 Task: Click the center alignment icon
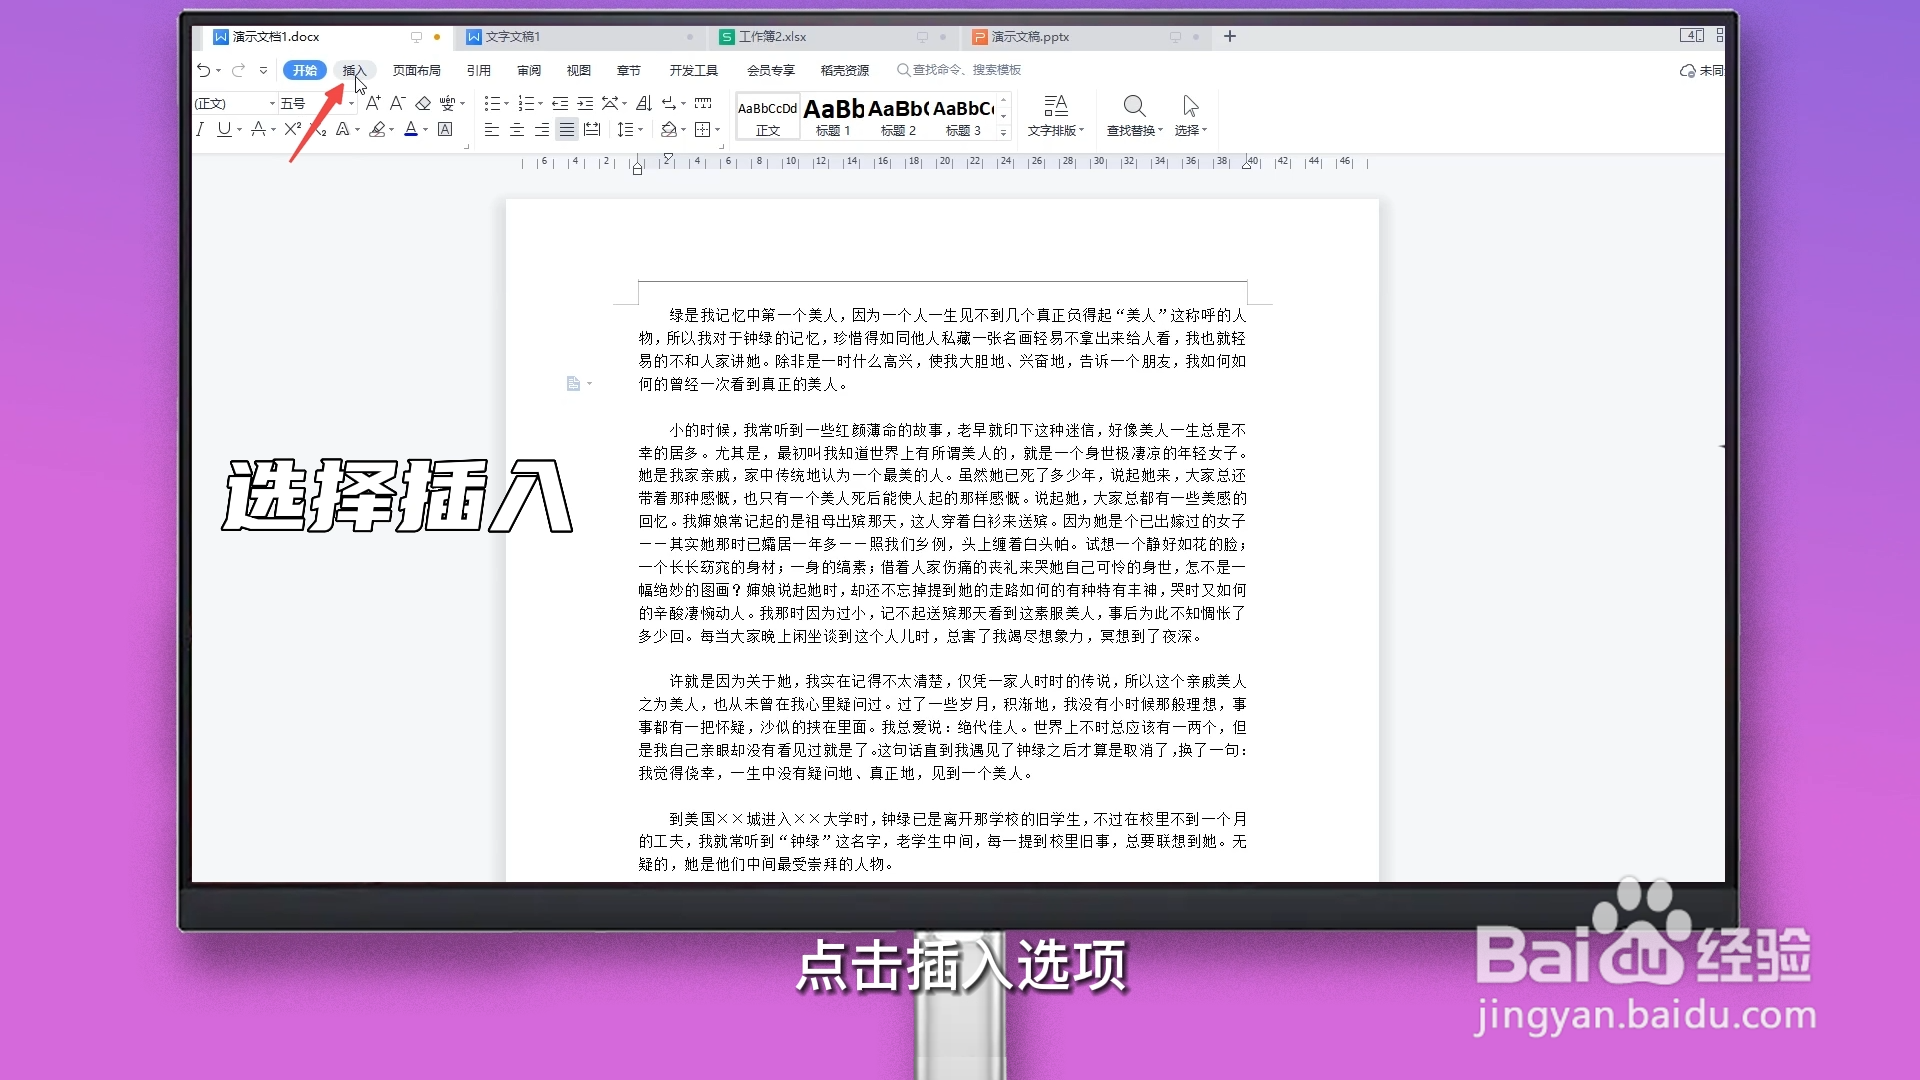pos(517,130)
